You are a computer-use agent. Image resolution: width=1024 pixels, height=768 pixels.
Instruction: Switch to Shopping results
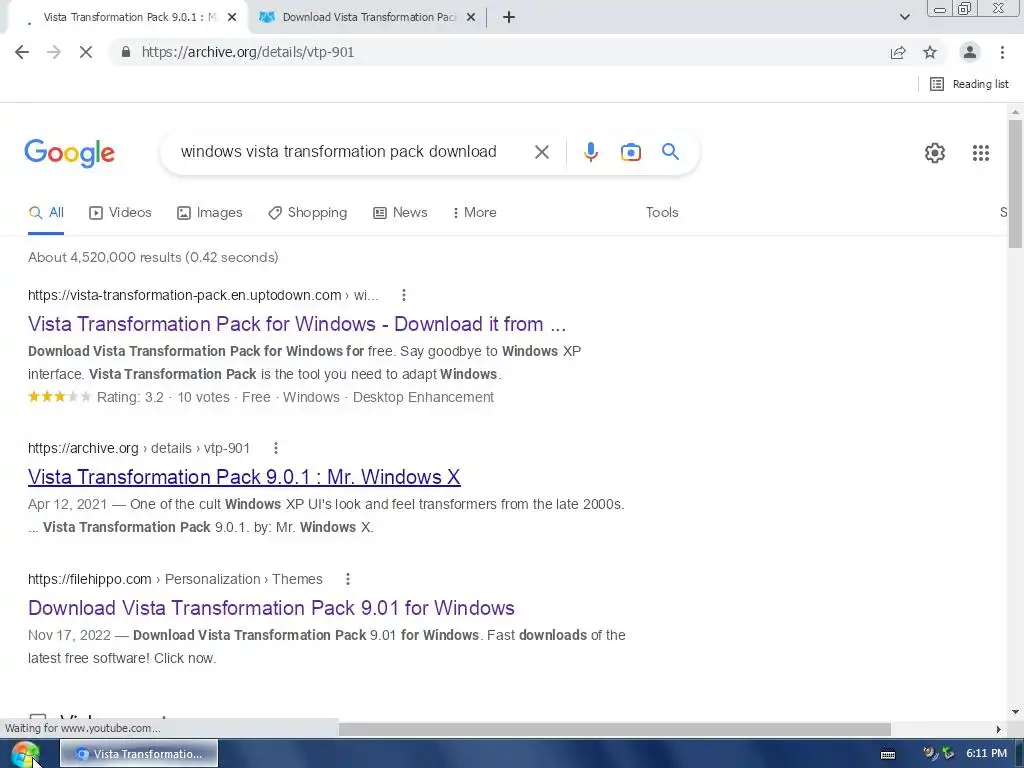(308, 213)
